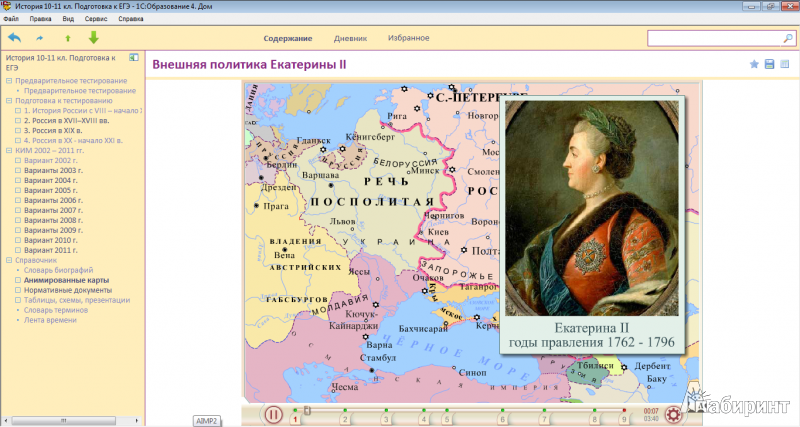Viewport: 800px width, 427px height.
Task: Open Варианты 2006 г.
Action: [53, 200]
